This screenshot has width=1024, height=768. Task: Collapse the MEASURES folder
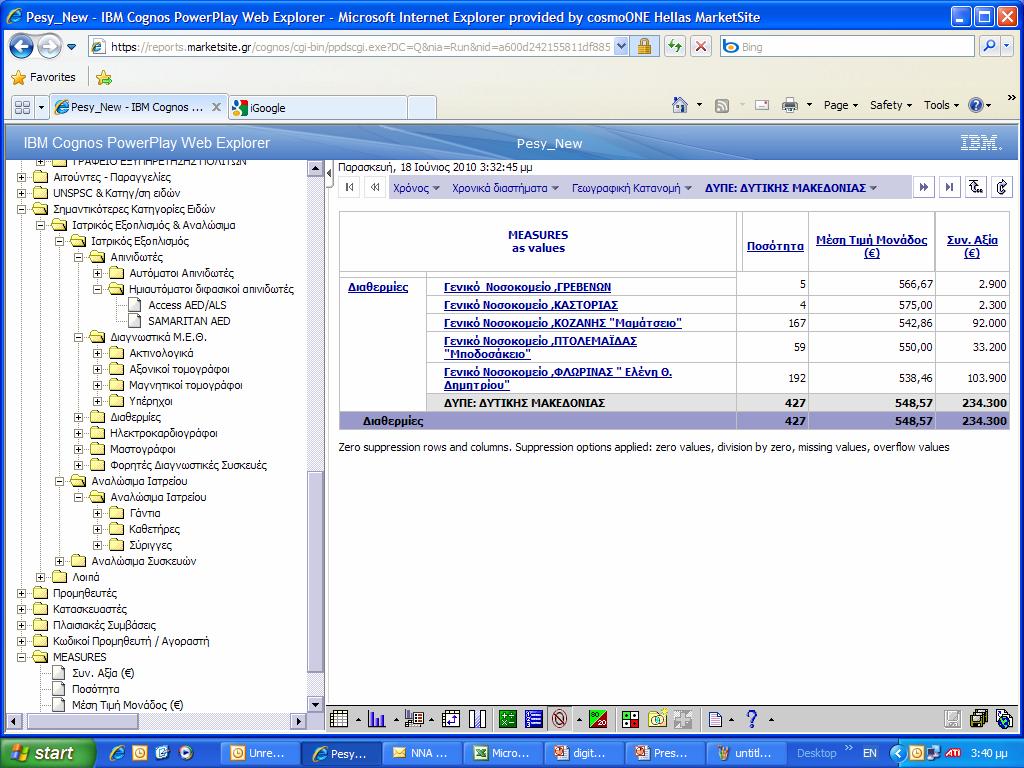[22, 657]
